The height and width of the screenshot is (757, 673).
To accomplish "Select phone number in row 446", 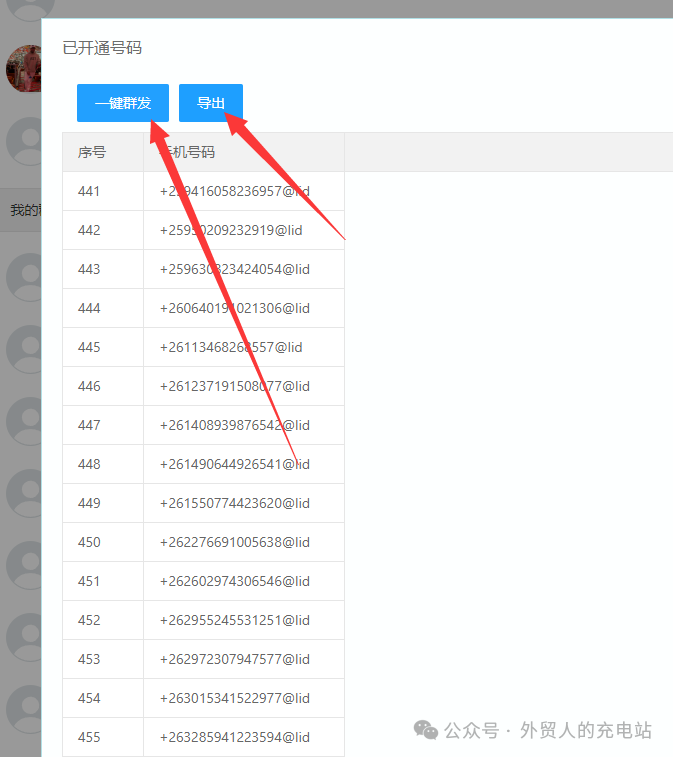I will 235,386.
